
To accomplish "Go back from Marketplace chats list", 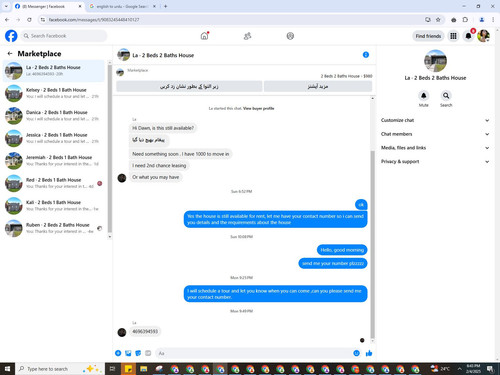I will point(10,53).
